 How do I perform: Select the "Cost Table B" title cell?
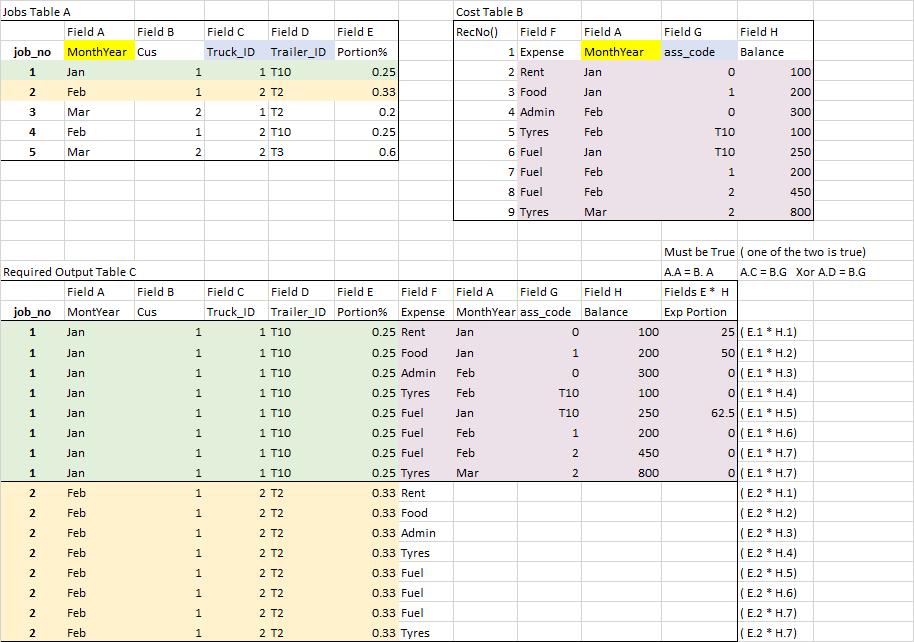pyautogui.click(x=489, y=11)
